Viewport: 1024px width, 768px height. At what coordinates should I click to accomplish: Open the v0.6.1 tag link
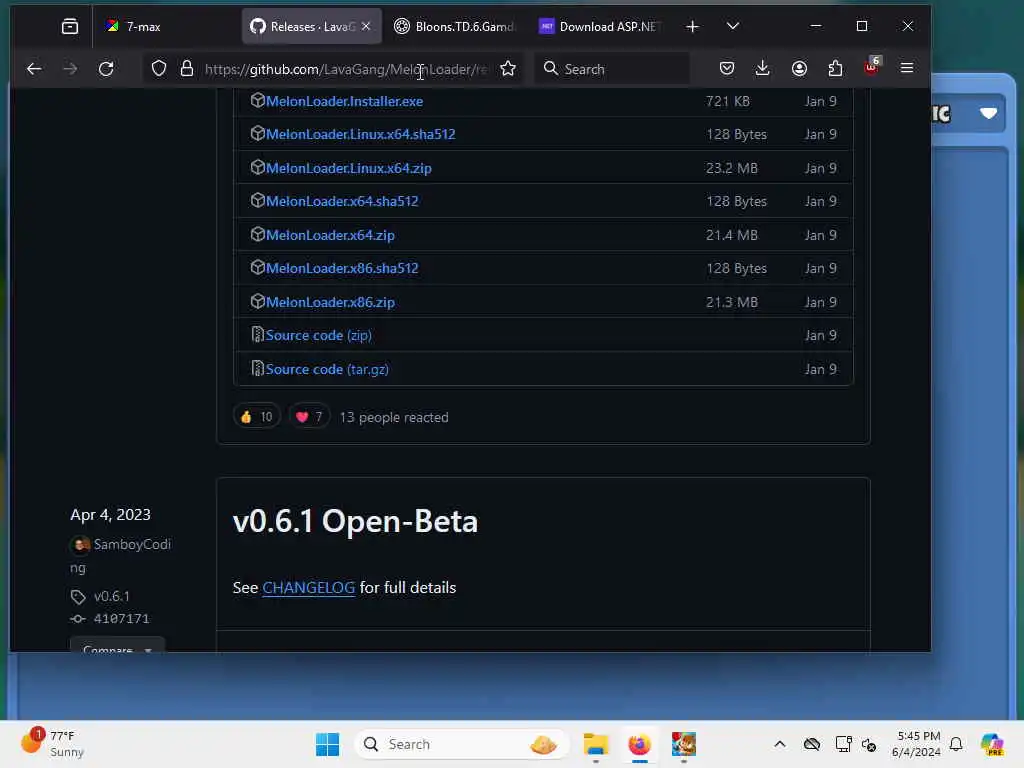point(112,596)
